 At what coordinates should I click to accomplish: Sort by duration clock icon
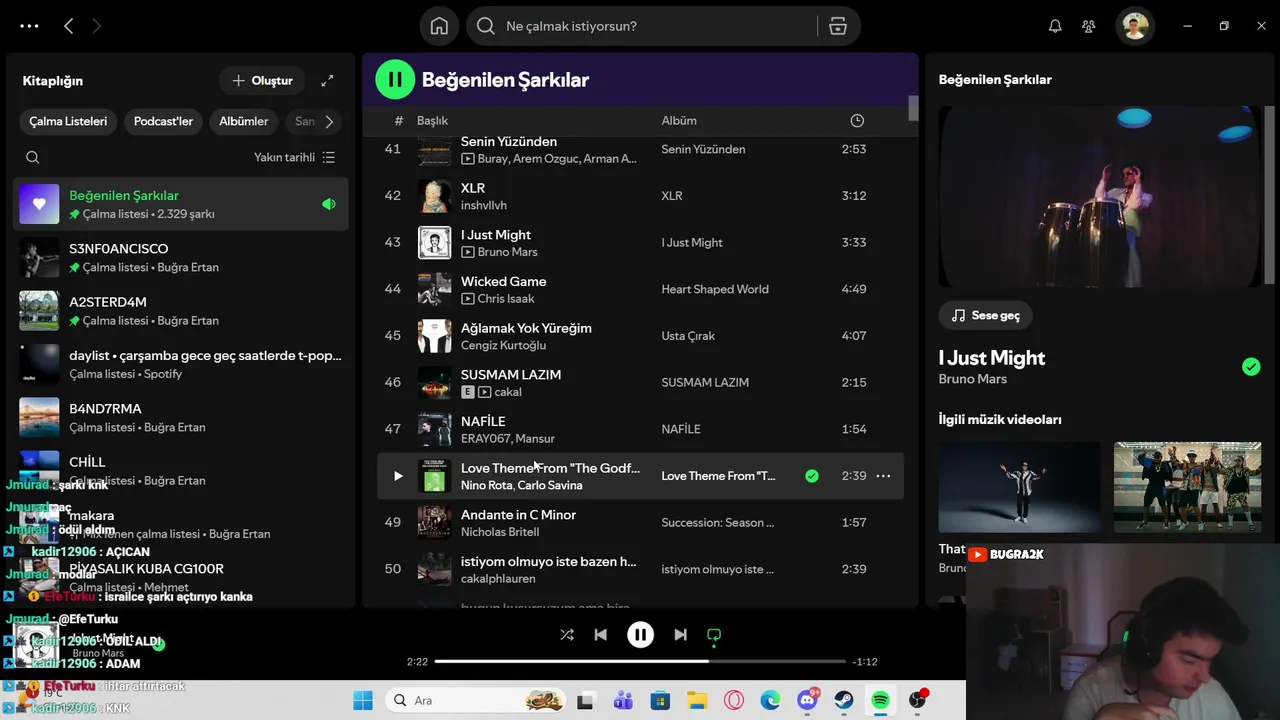pos(857,120)
